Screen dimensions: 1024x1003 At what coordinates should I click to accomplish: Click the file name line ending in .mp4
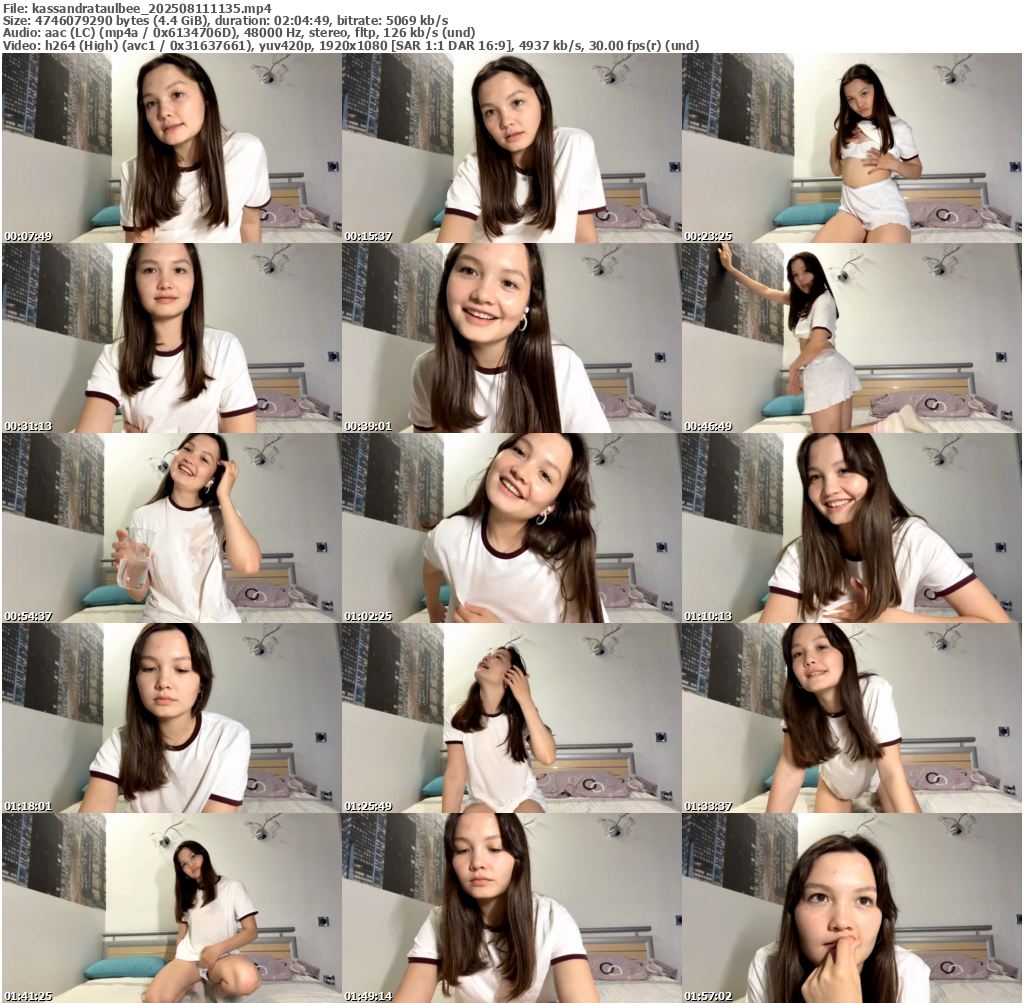click(137, 8)
